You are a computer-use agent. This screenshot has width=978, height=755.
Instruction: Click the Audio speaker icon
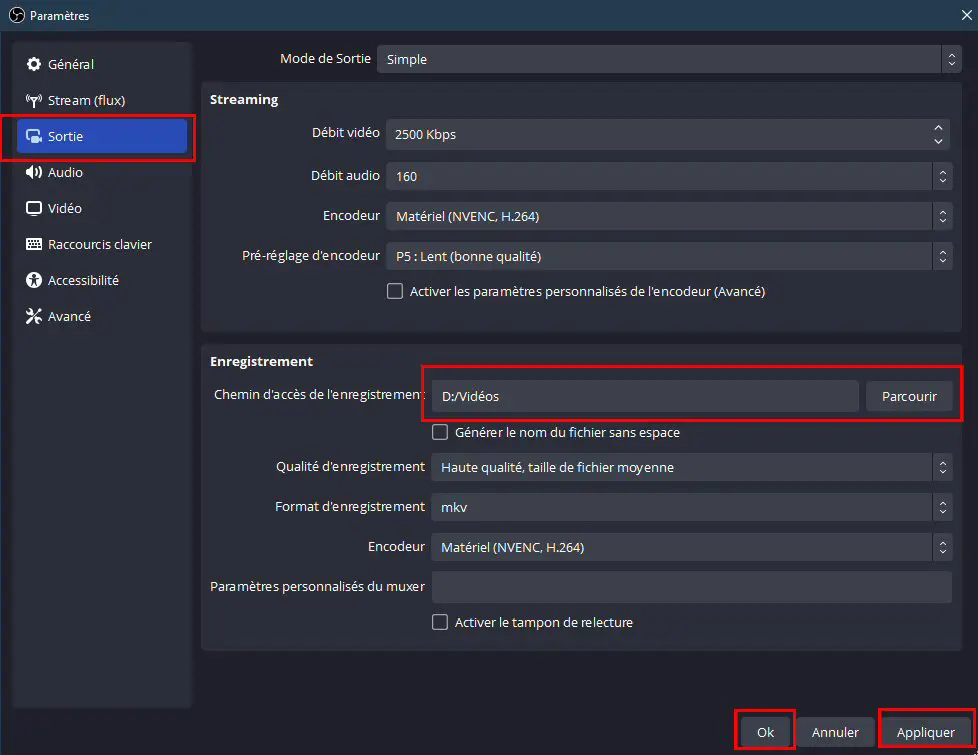coord(34,172)
